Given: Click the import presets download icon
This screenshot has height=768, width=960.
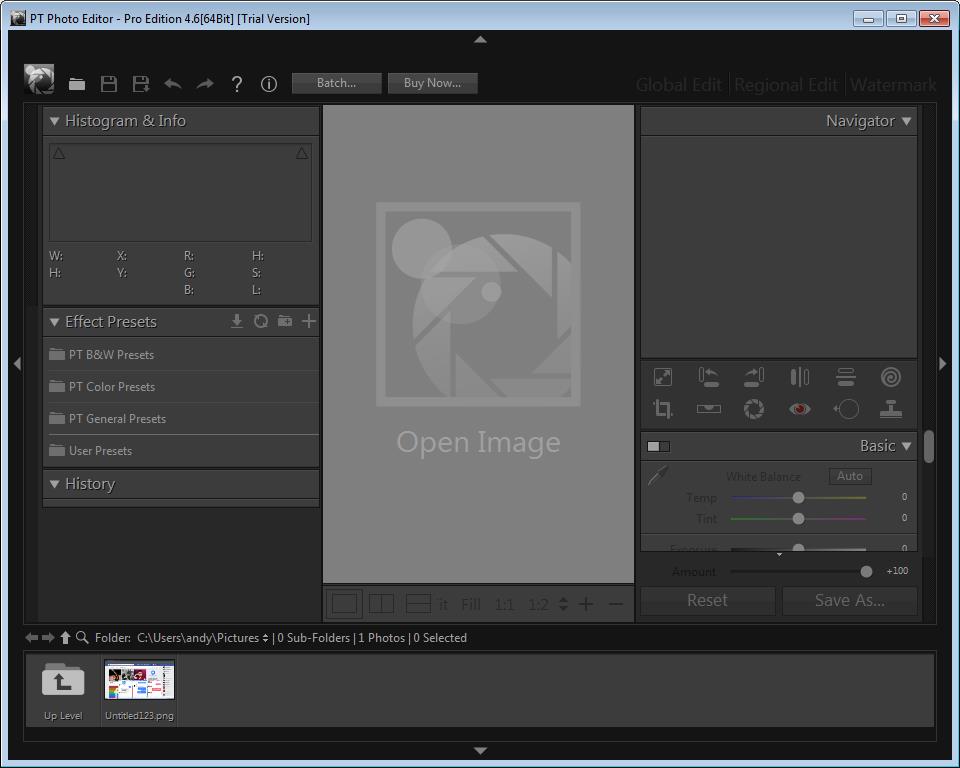Looking at the screenshot, I should (x=237, y=321).
